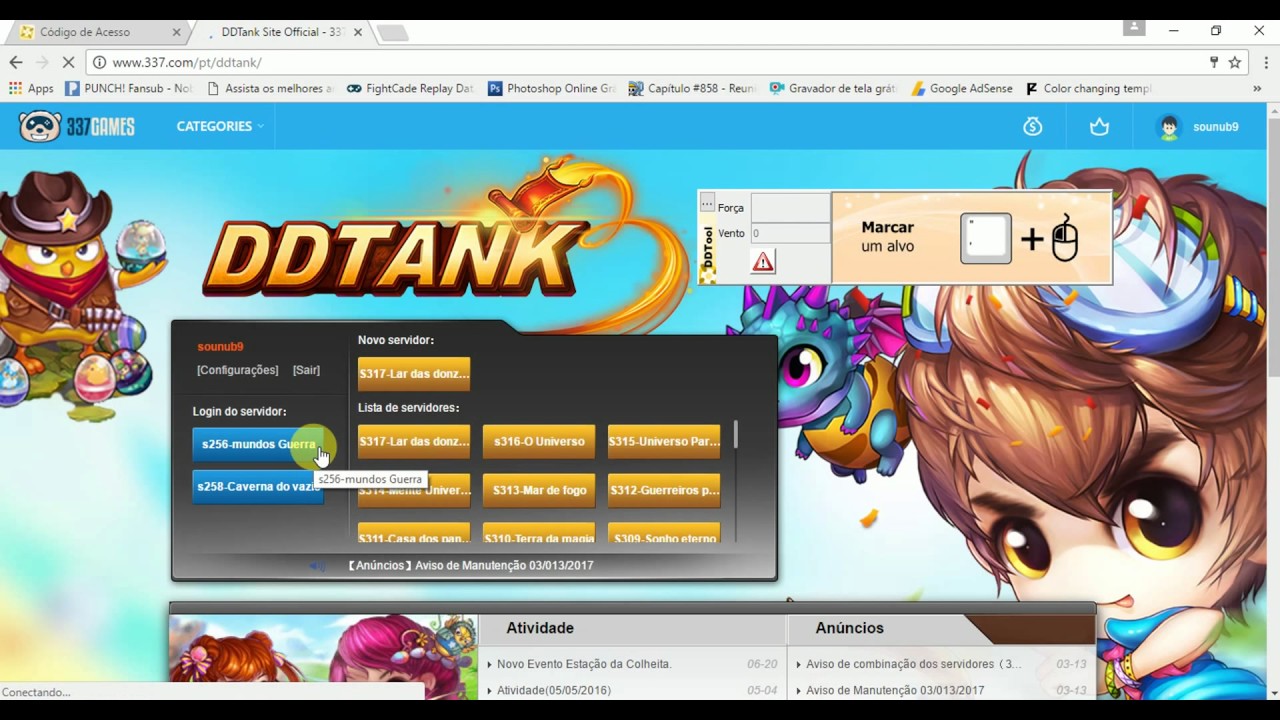Screen dimensions: 1280x720
Task: Show more bookmarks via double chevron
Action: click(1257, 88)
